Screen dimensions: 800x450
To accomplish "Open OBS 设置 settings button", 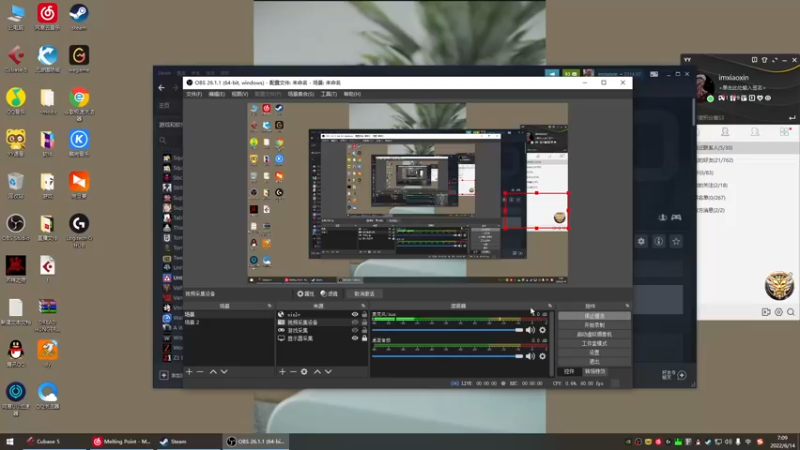I will (594, 353).
